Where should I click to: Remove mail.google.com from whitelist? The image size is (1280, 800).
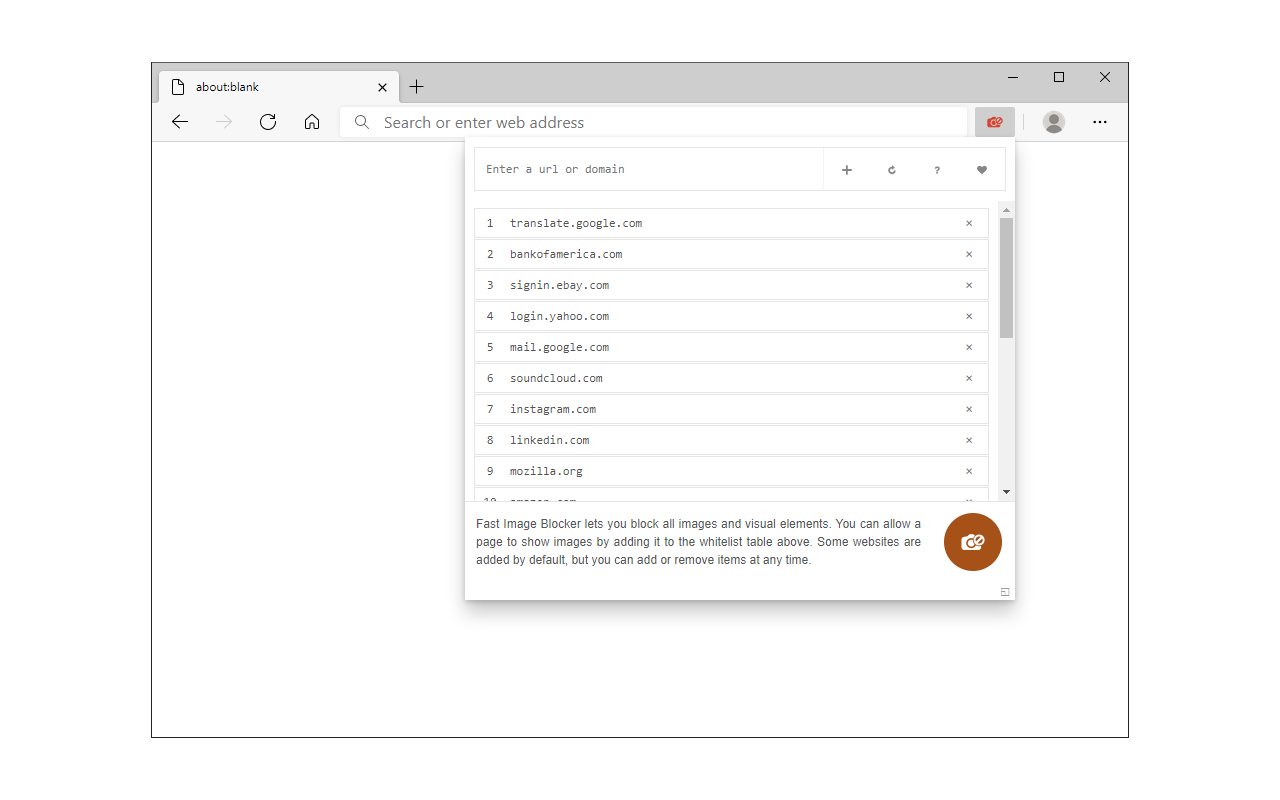[x=969, y=347]
